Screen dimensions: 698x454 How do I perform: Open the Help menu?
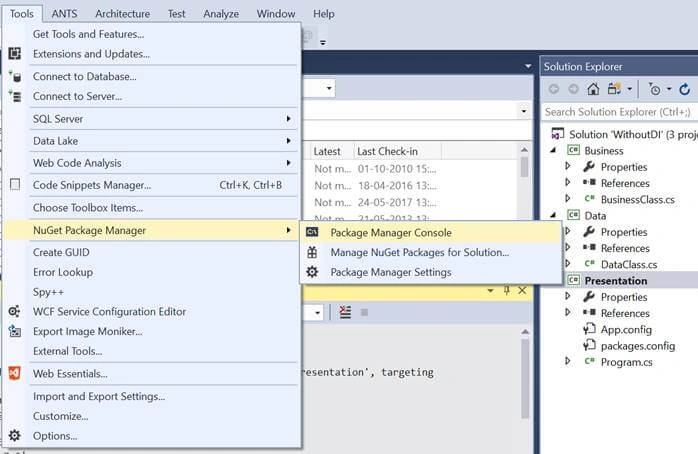pyautogui.click(x=324, y=14)
